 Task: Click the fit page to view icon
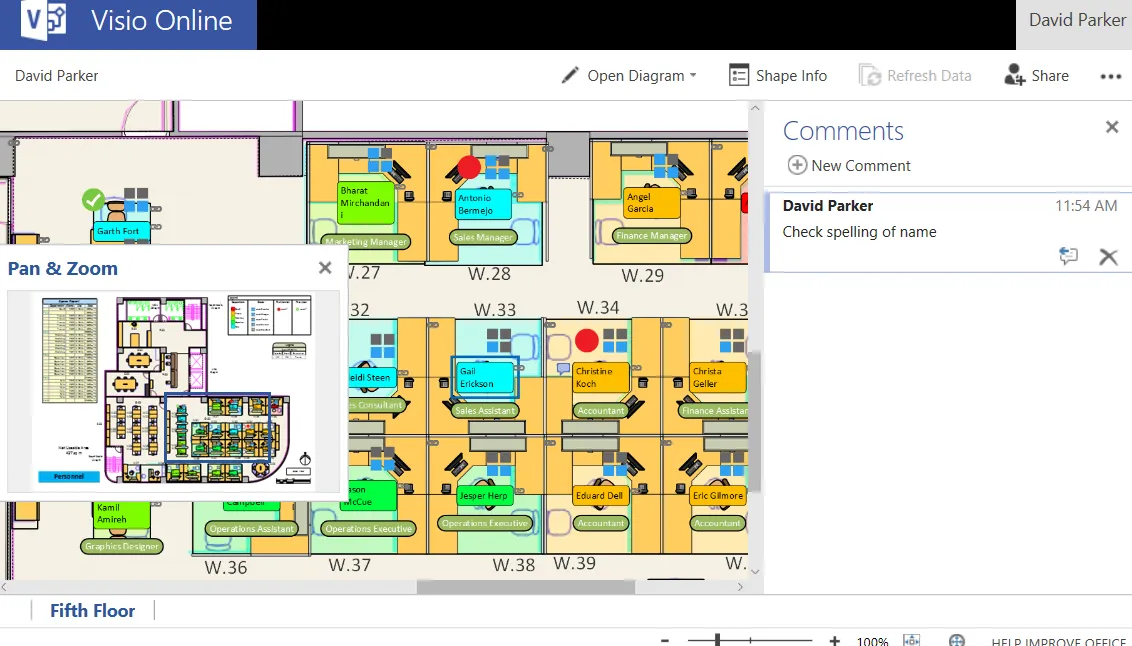[x=912, y=640]
